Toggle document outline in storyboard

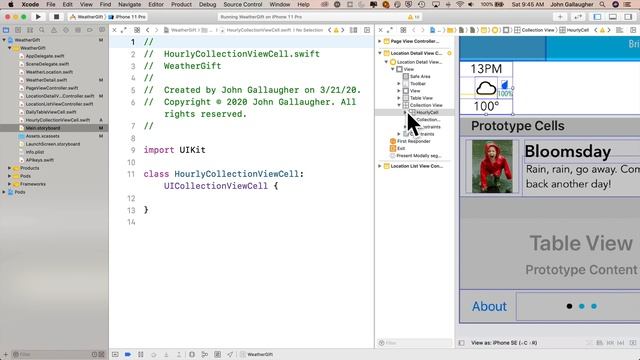tap(461, 343)
